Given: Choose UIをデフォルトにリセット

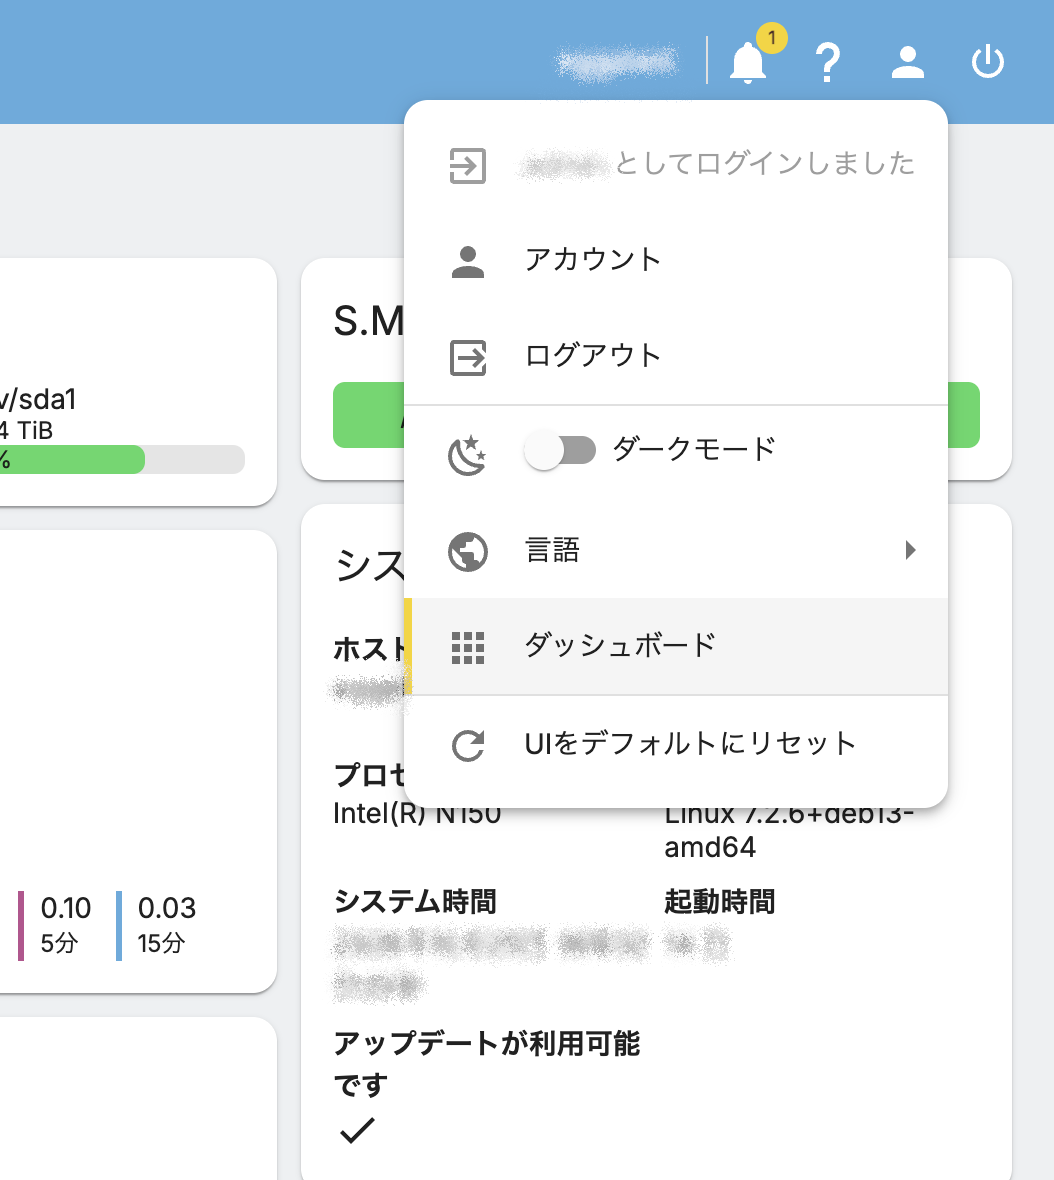Looking at the screenshot, I should pyautogui.click(x=676, y=744).
